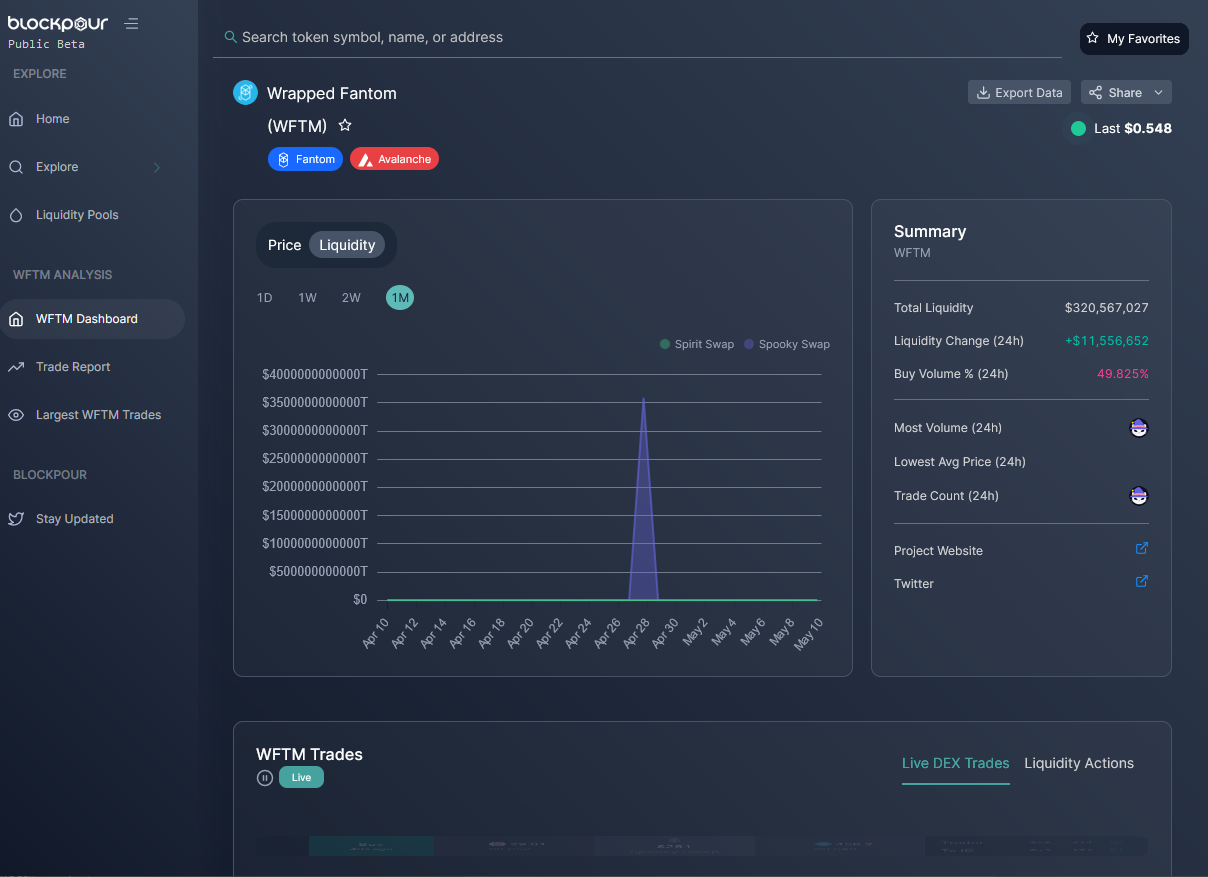Click into the token search field
This screenshot has width=1208, height=877.
click(637, 37)
